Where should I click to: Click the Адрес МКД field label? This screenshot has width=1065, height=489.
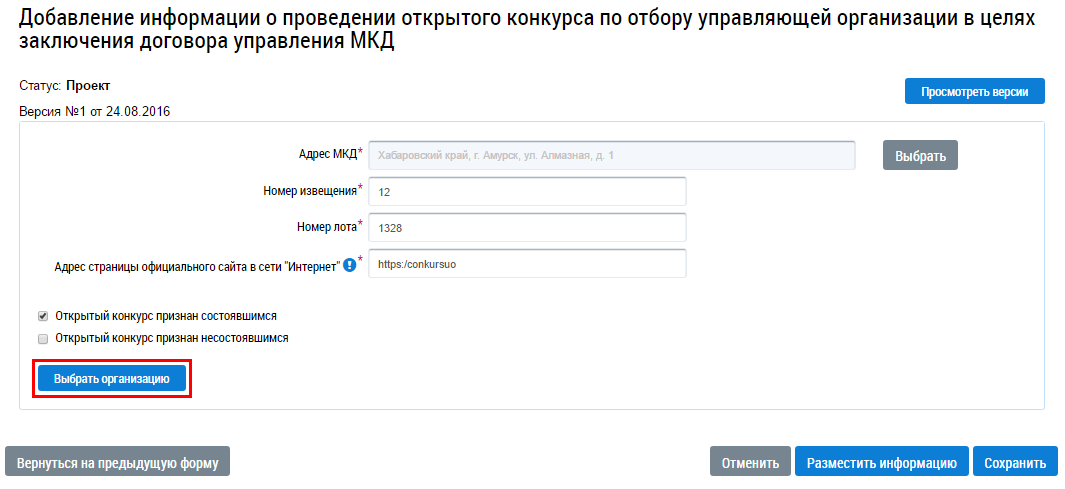(327, 155)
